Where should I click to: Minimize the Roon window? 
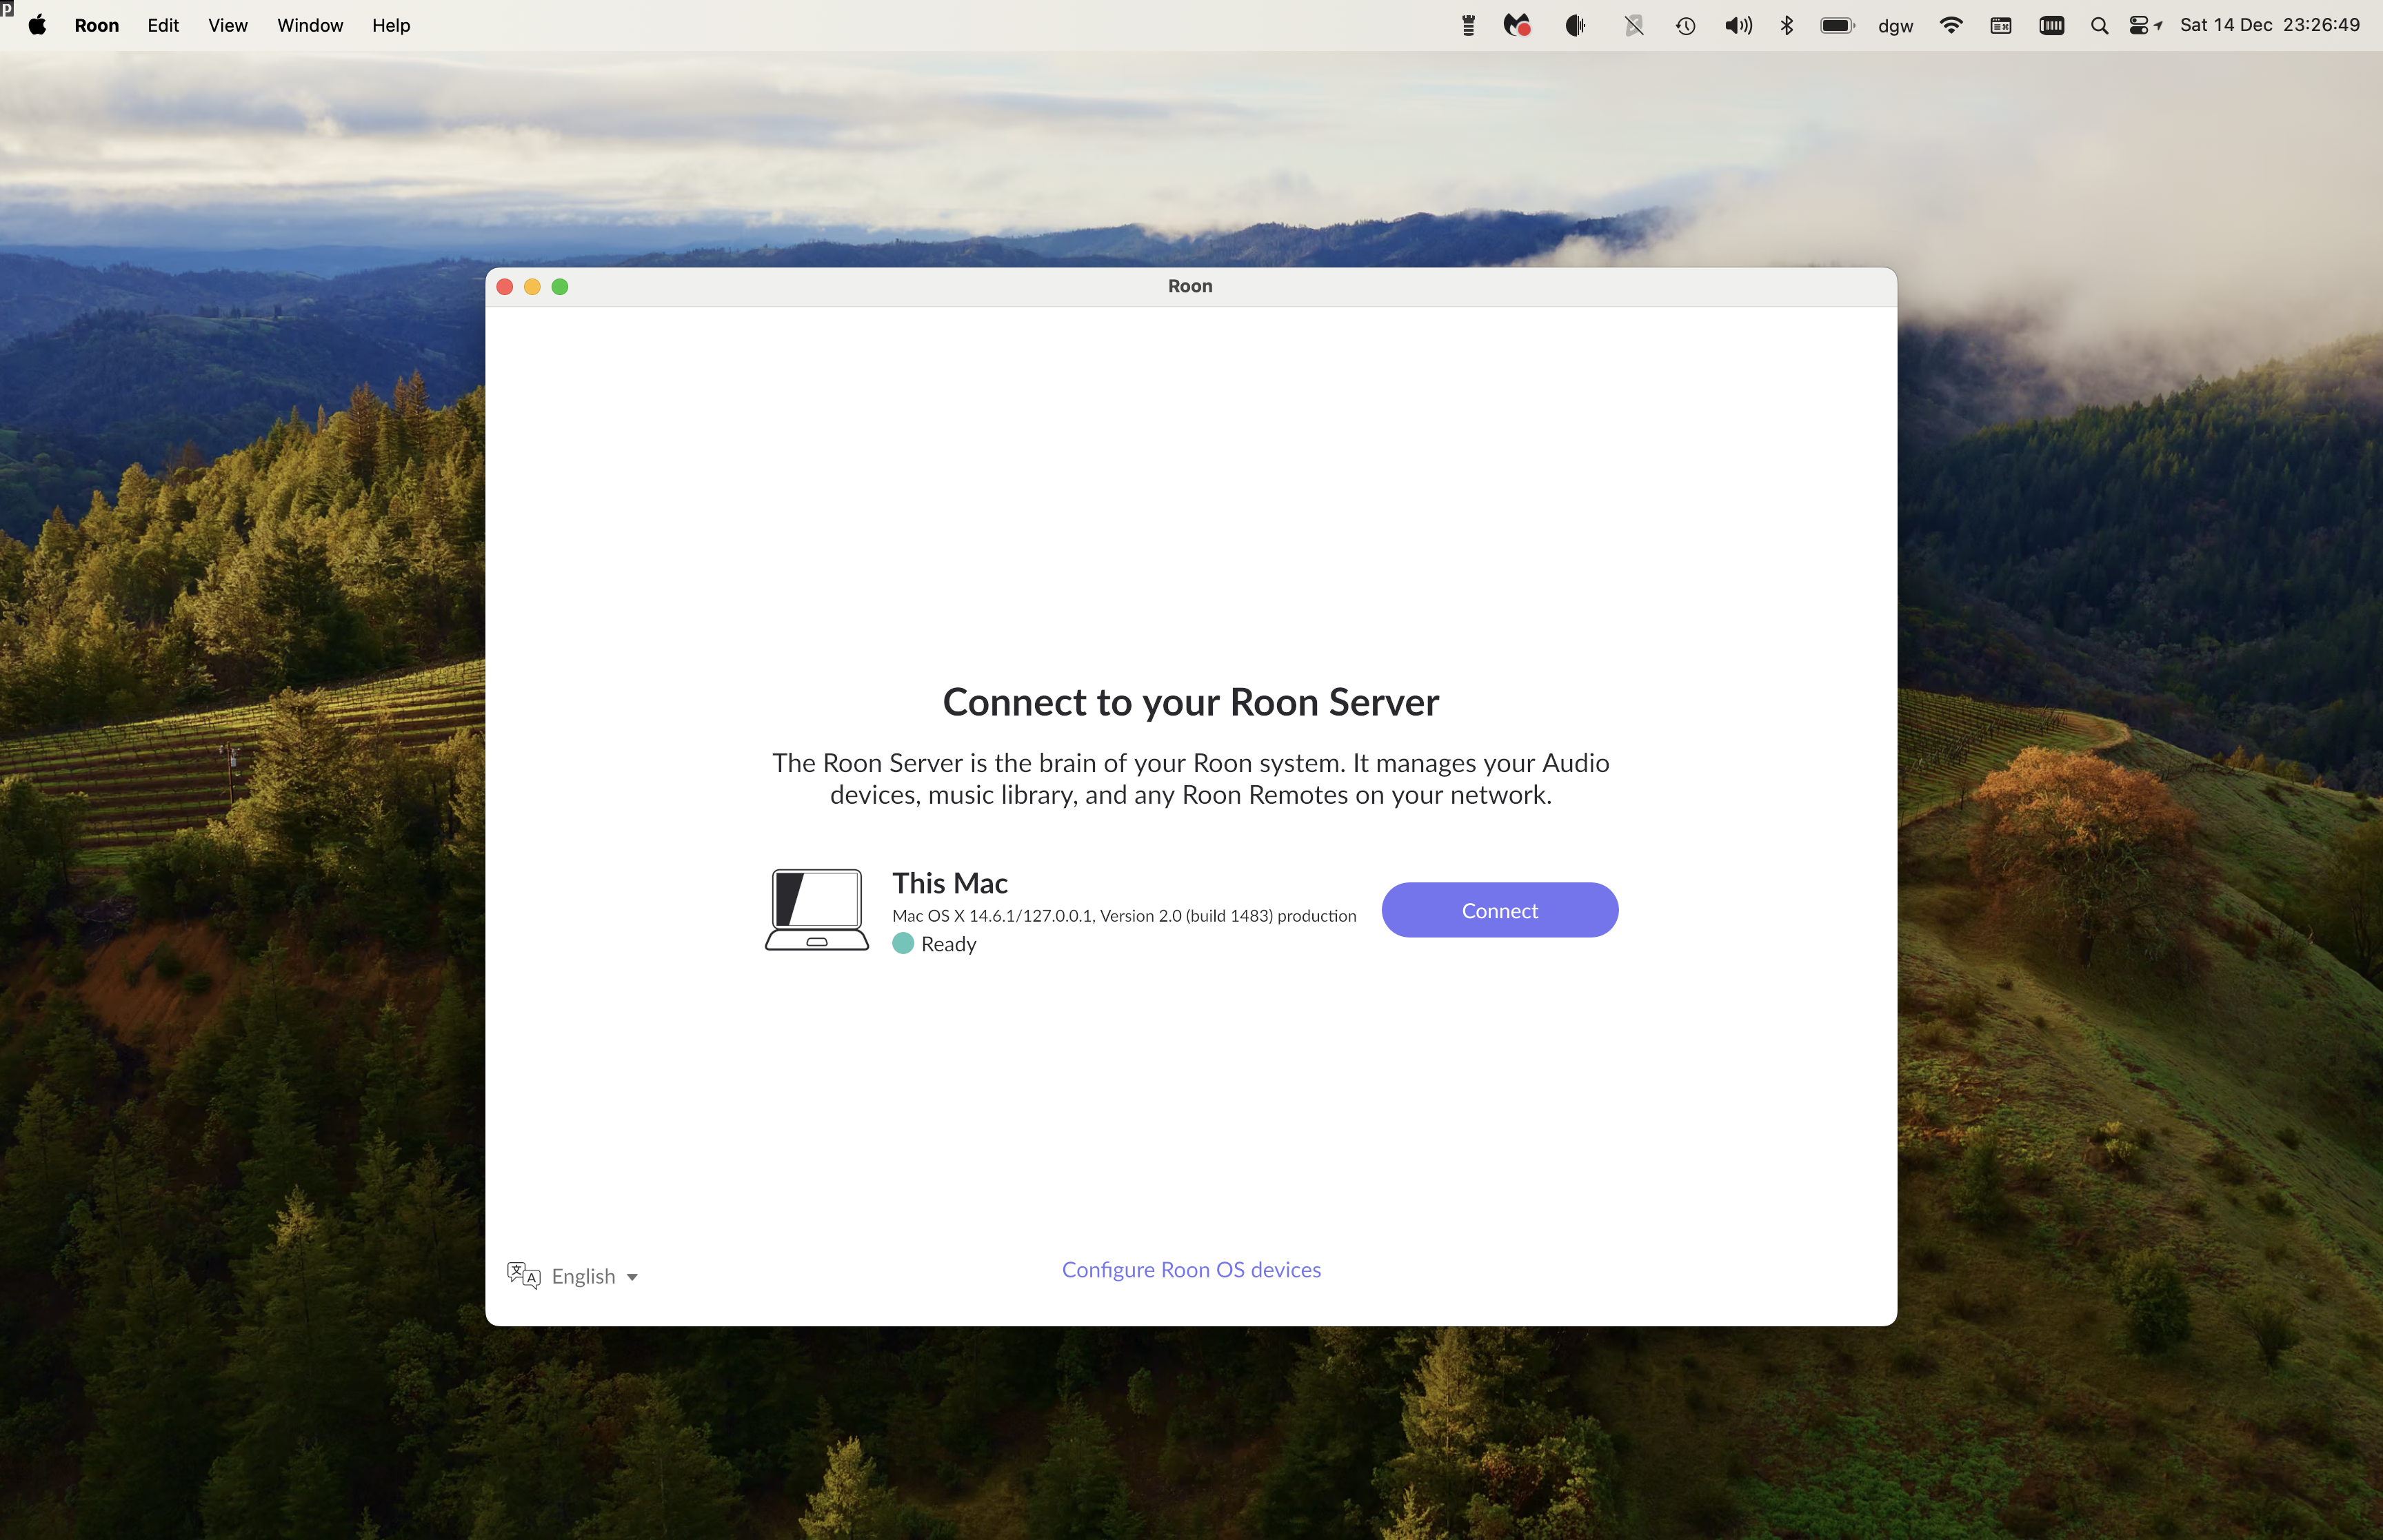pyautogui.click(x=532, y=287)
